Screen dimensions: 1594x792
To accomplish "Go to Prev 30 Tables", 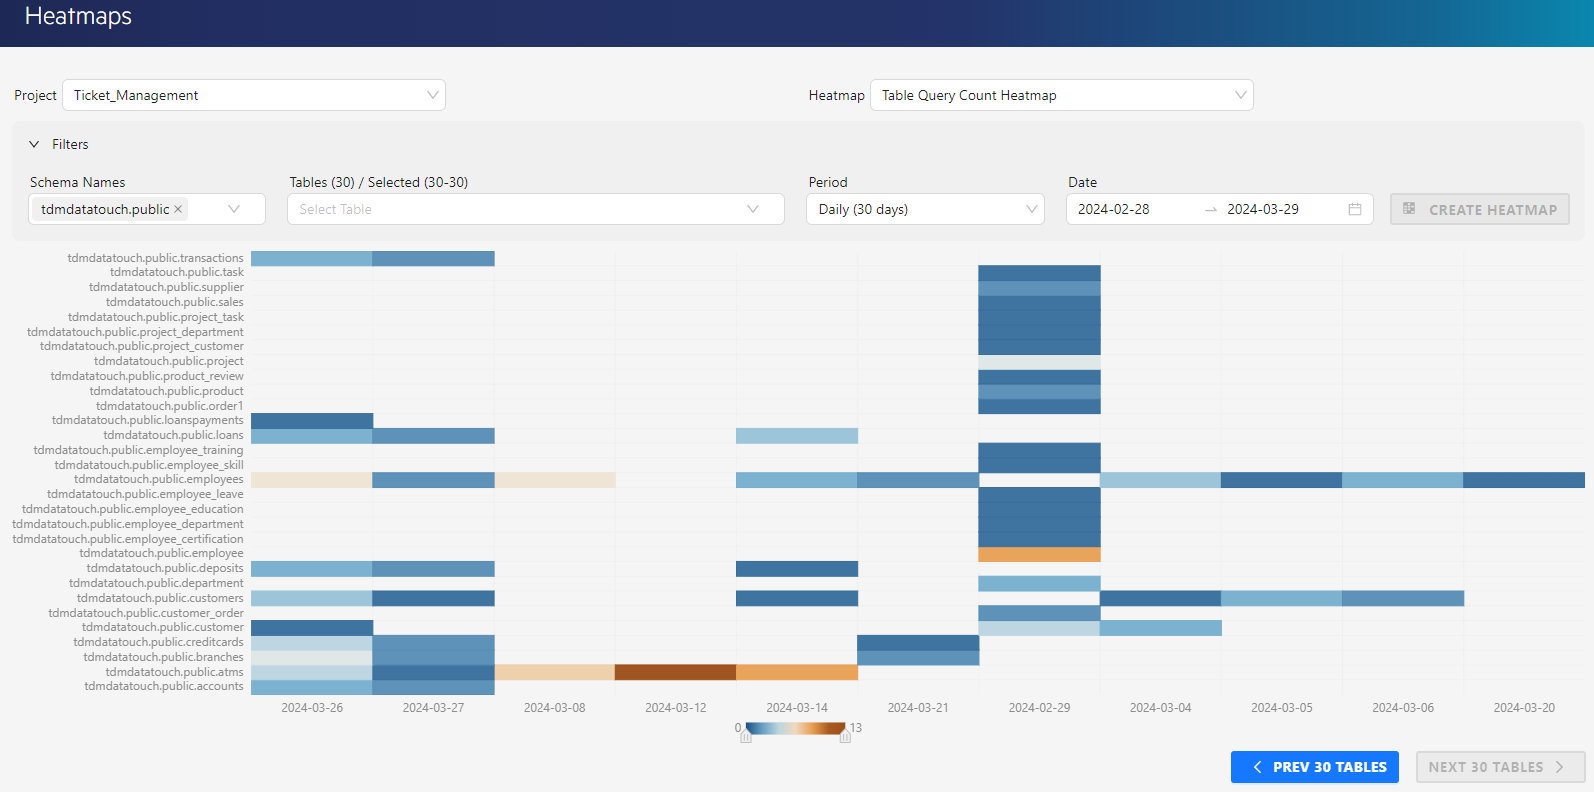I will [x=1314, y=767].
